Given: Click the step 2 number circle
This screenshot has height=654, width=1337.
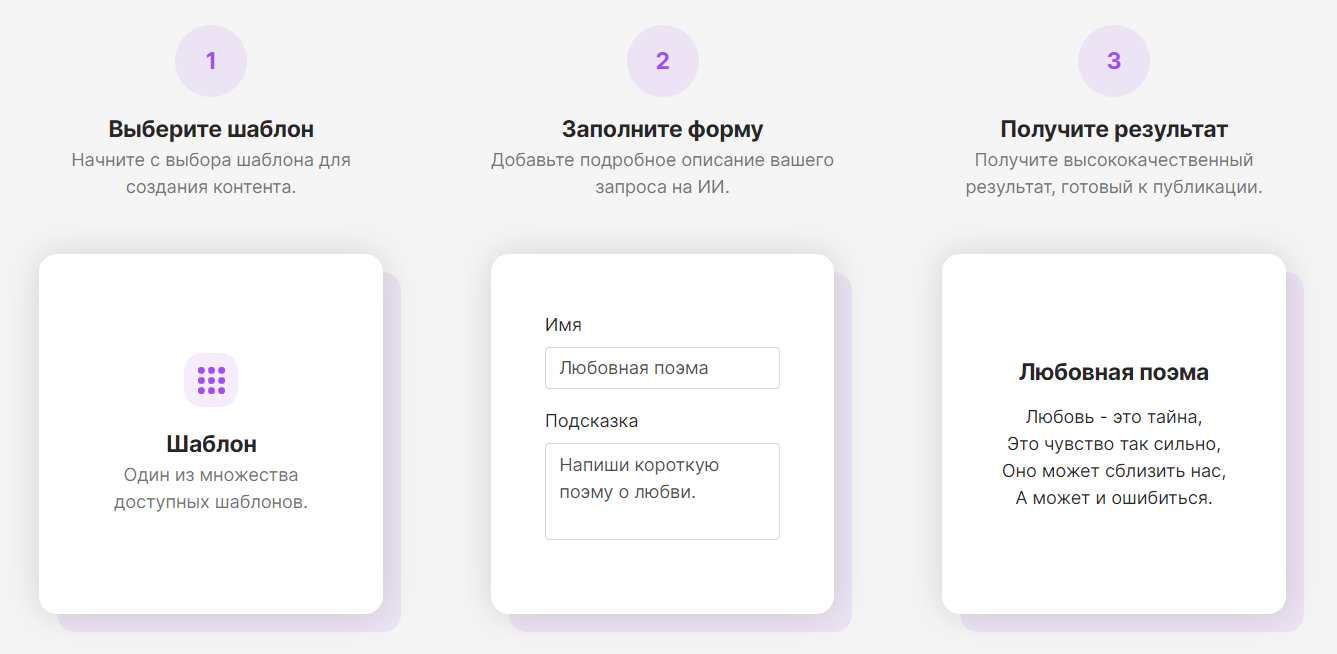Looking at the screenshot, I should 662,61.
